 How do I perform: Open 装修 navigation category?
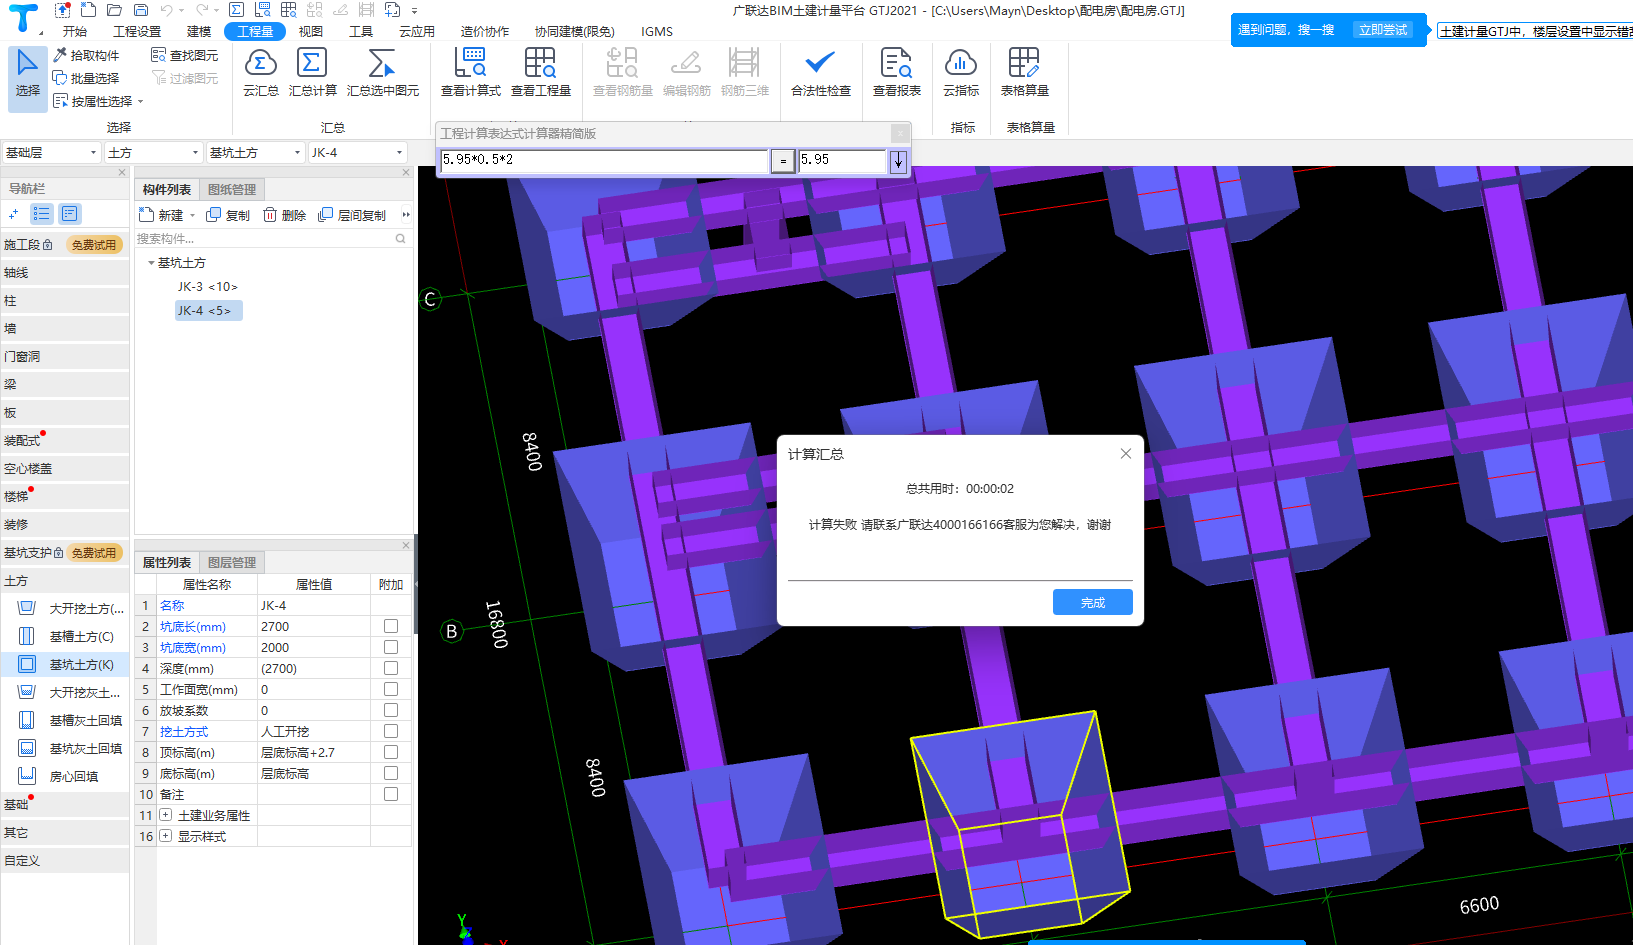click(x=65, y=524)
